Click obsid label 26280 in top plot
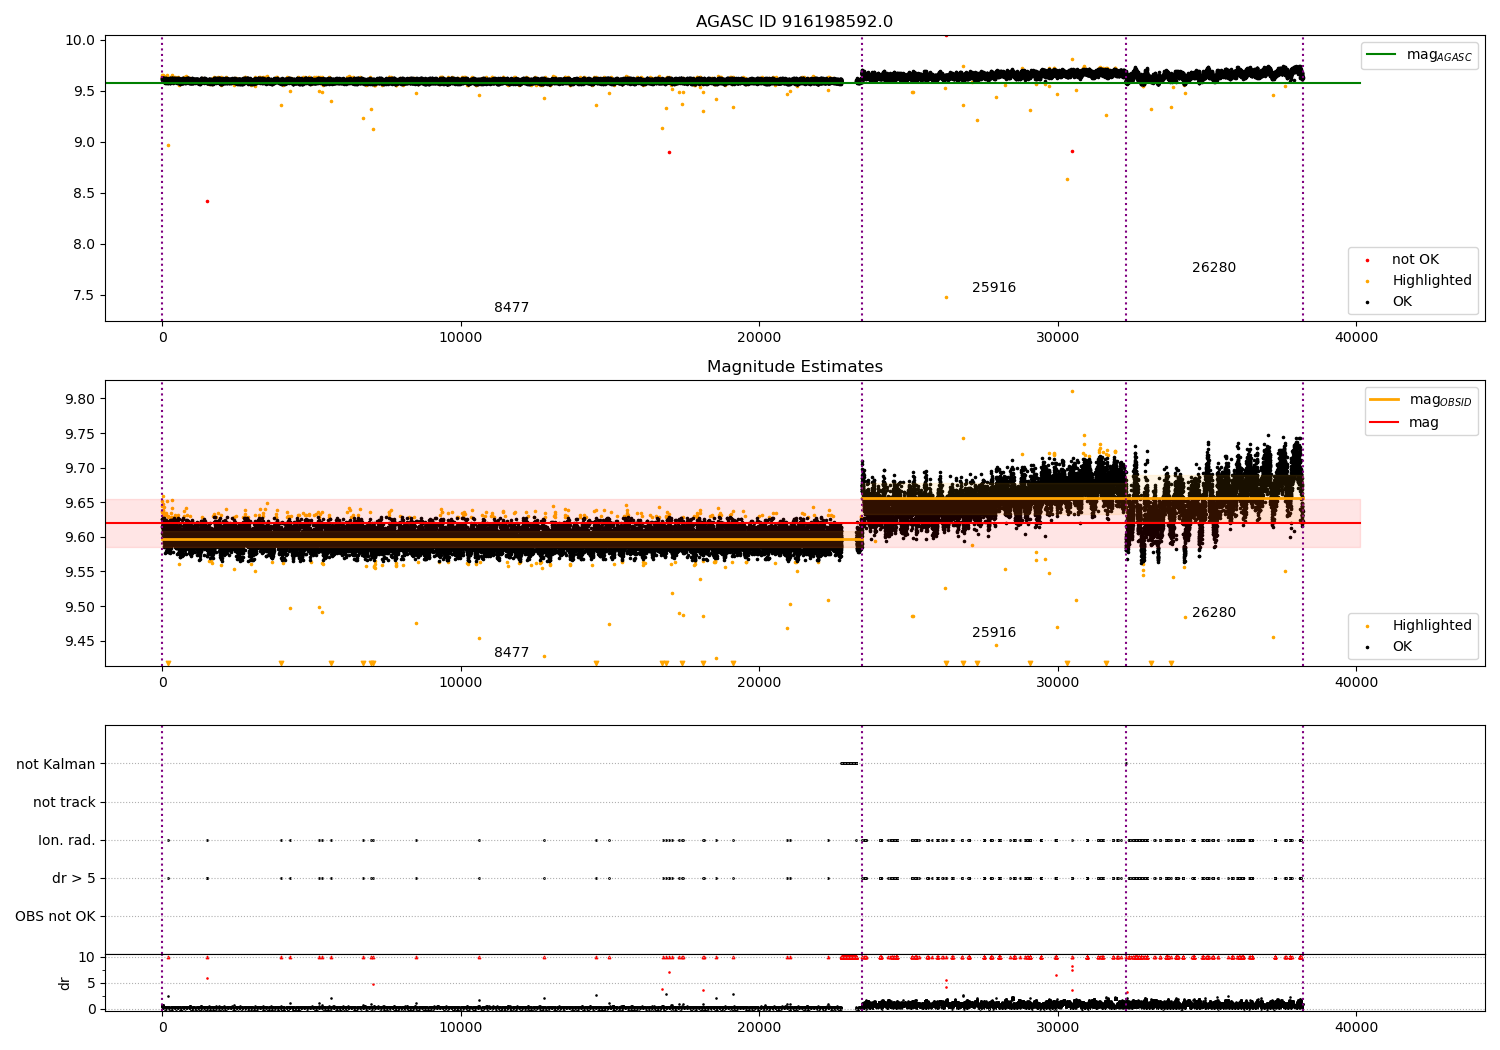Image resolution: width=1500 pixels, height=1050 pixels. (1214, 268)
